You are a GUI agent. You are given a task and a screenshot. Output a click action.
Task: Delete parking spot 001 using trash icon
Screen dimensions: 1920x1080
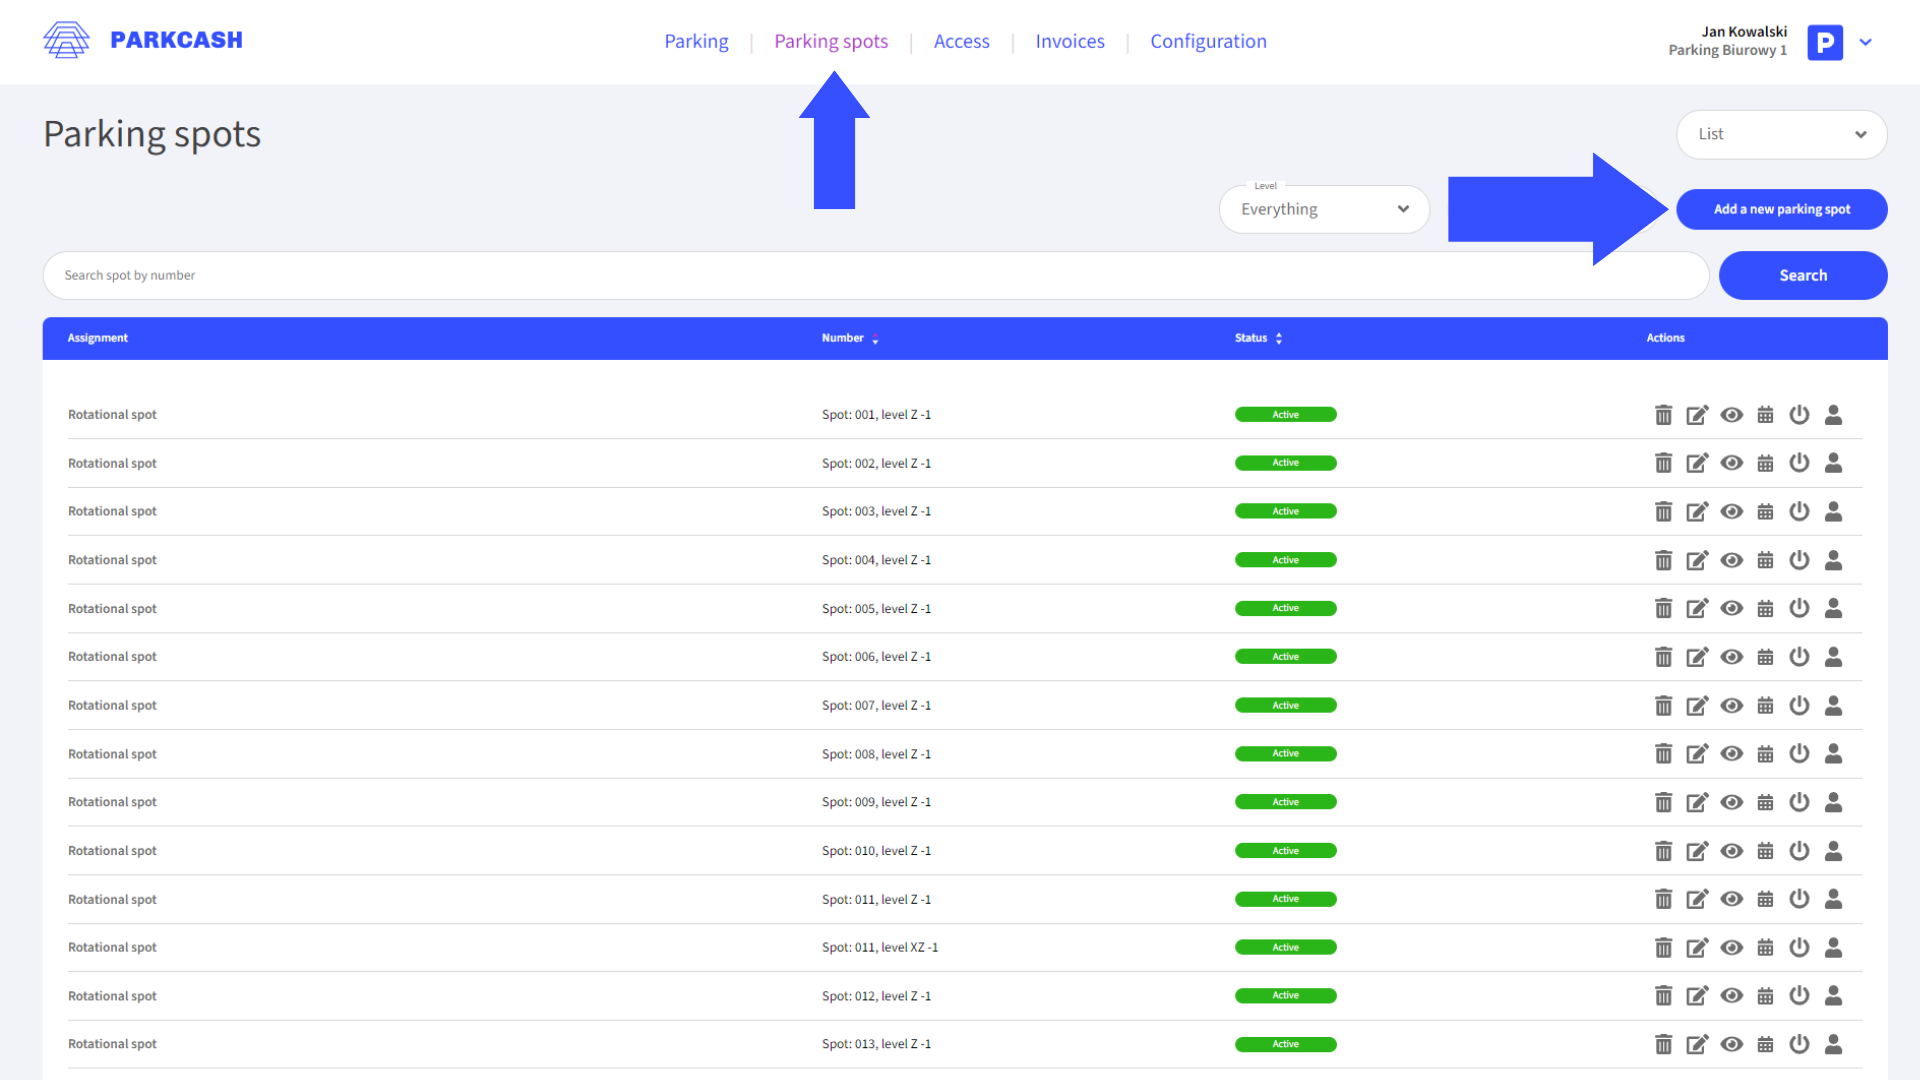(1663, 414)
